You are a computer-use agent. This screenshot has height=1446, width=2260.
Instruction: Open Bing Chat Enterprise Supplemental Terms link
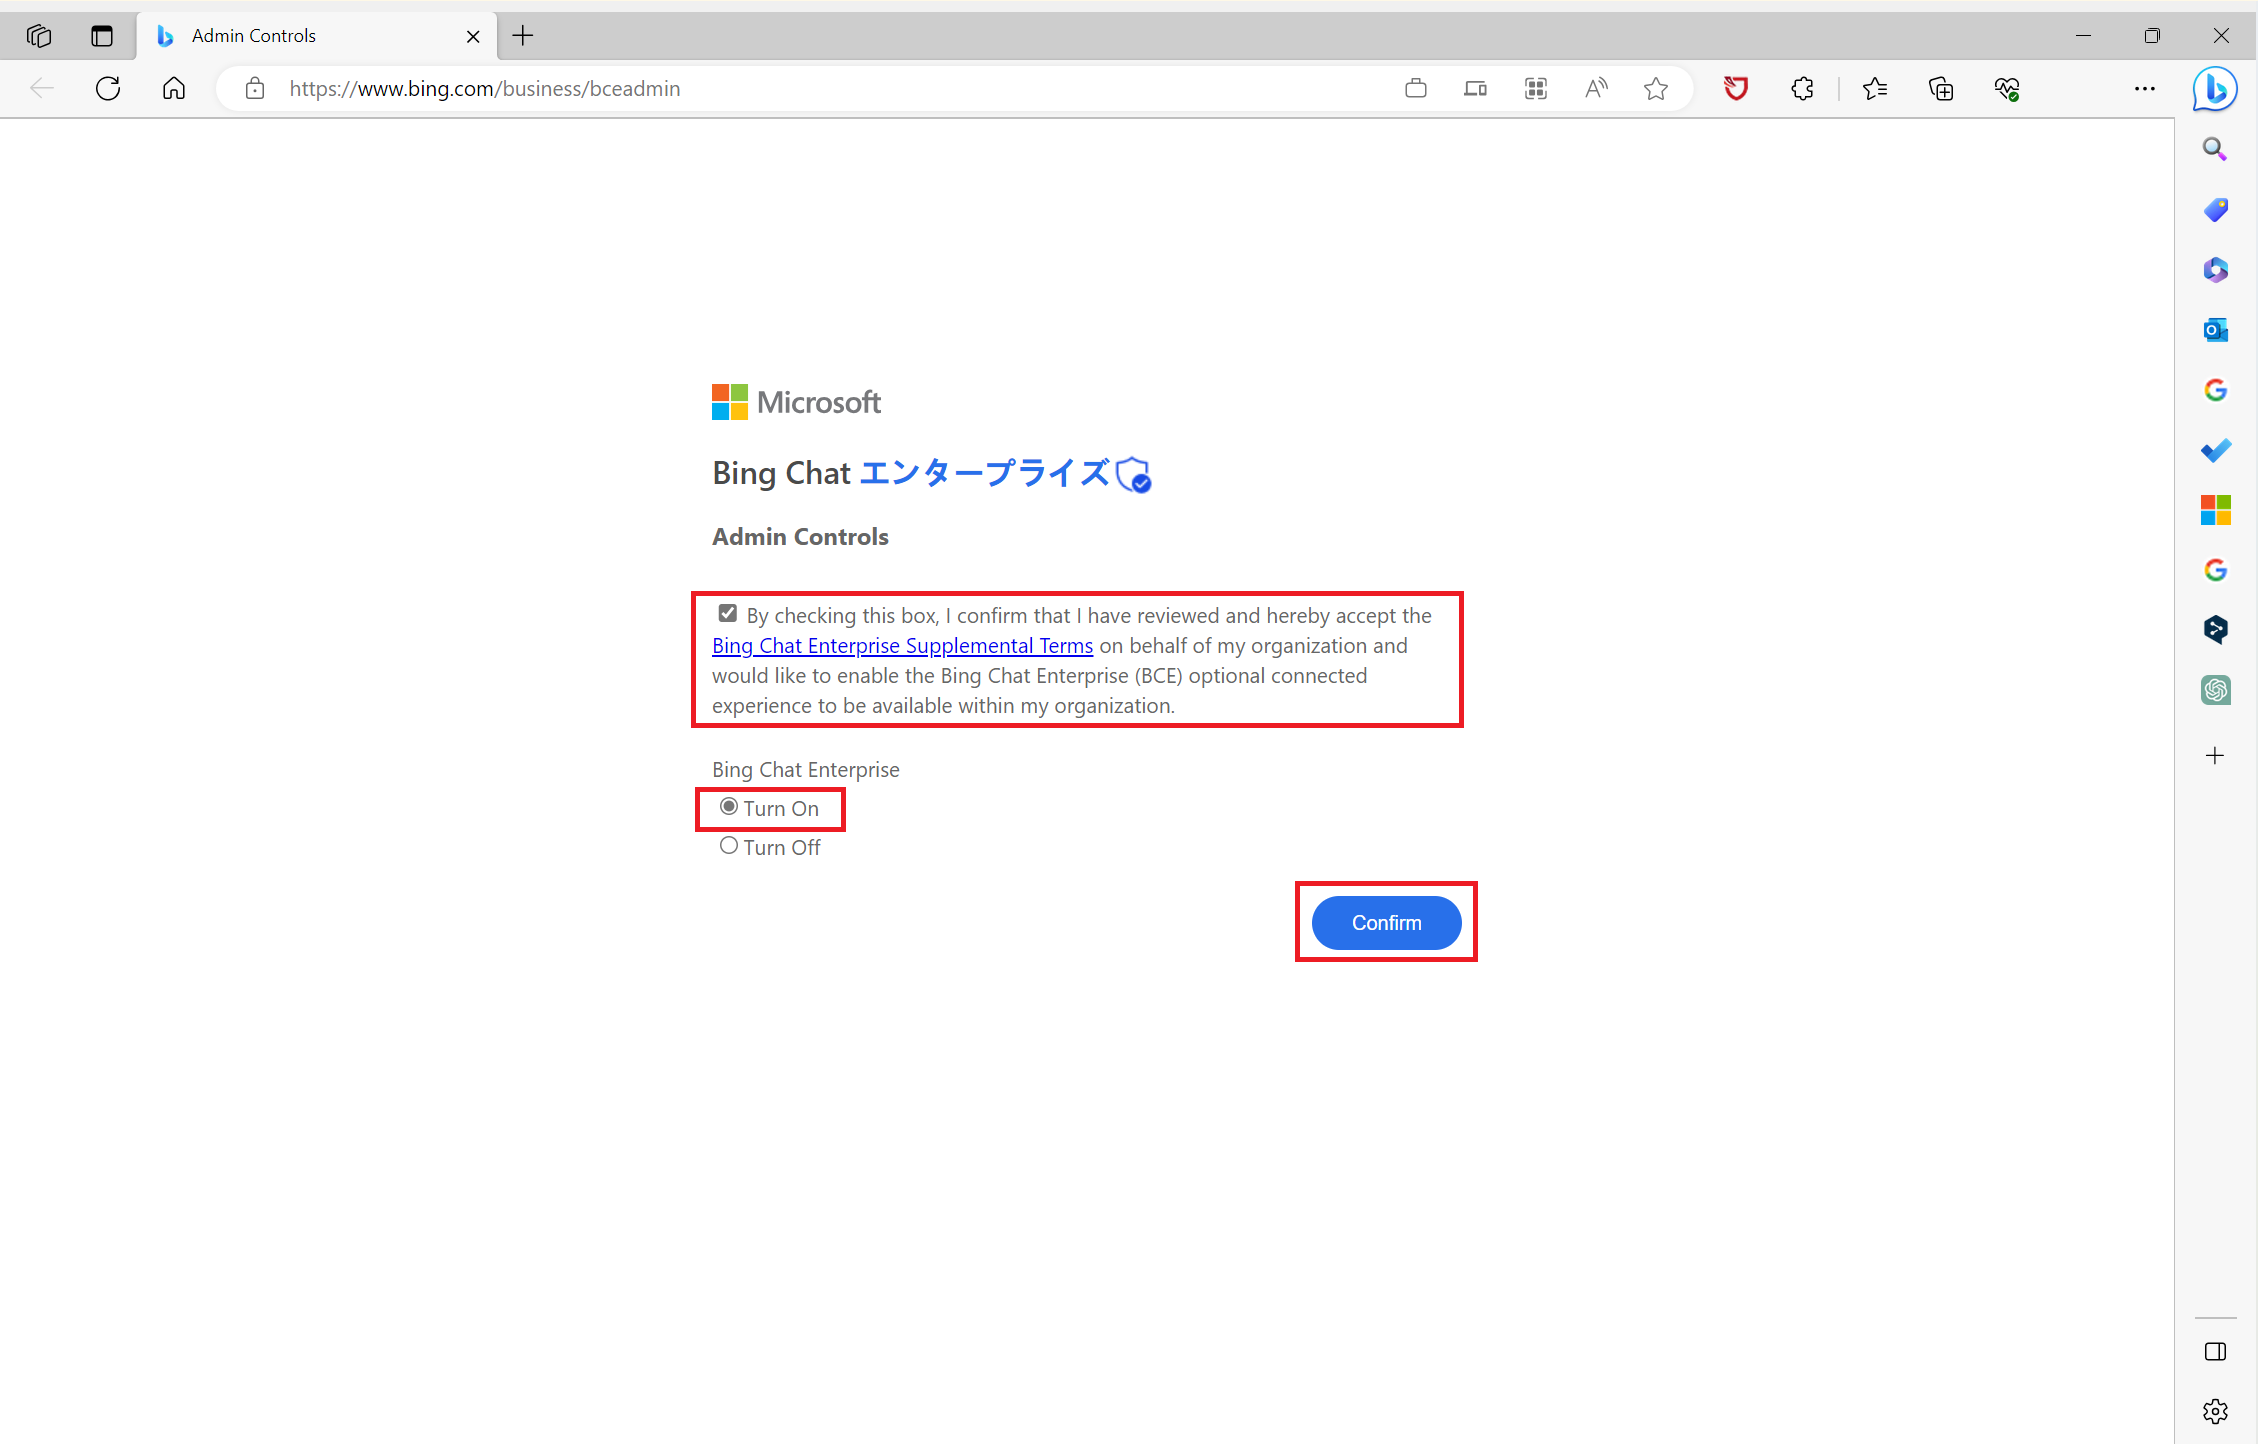click(x=902, y=645)
